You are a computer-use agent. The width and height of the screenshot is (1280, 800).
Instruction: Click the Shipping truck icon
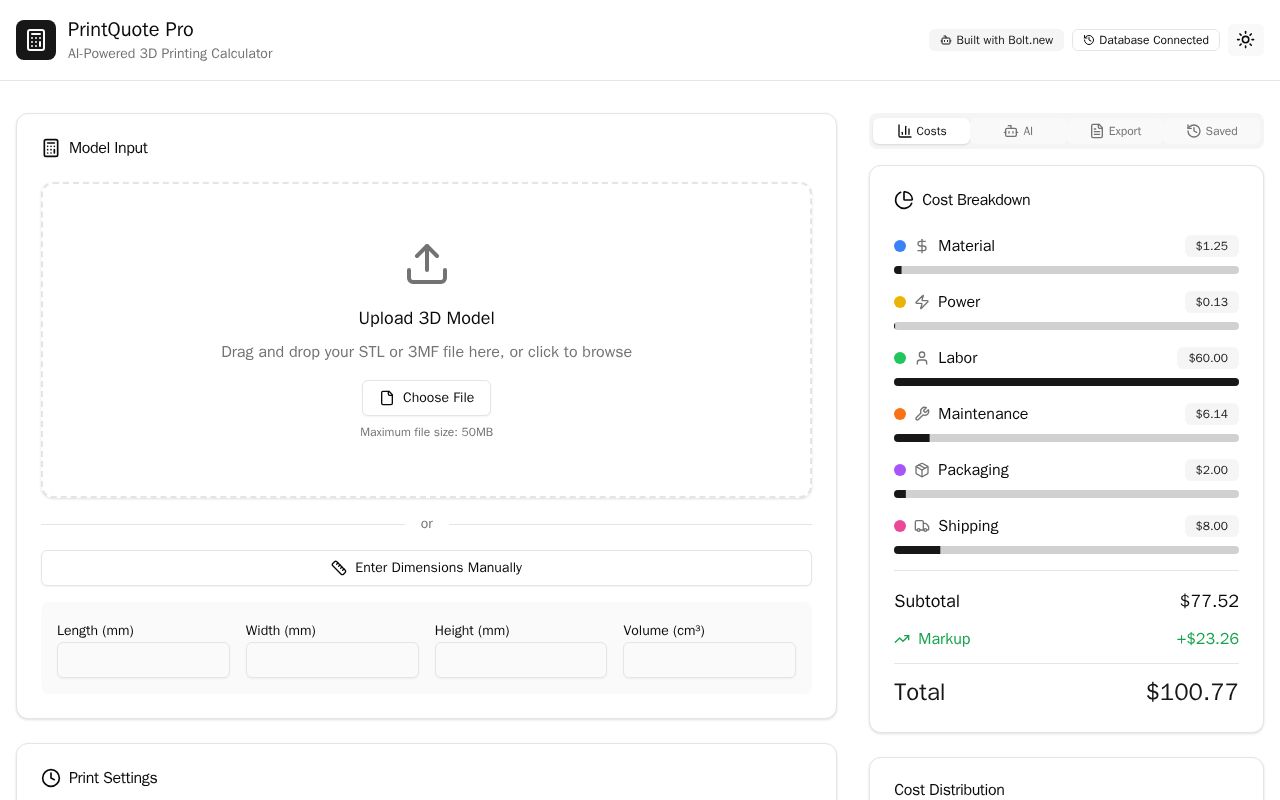coord(922,526)
